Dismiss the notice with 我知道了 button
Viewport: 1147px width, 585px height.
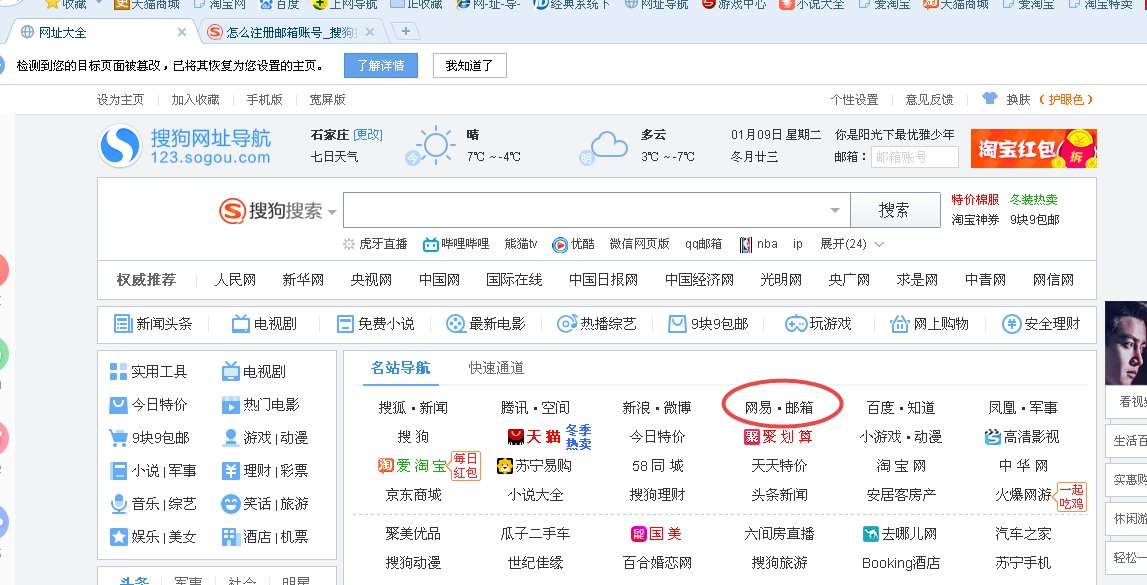(470, 65)
